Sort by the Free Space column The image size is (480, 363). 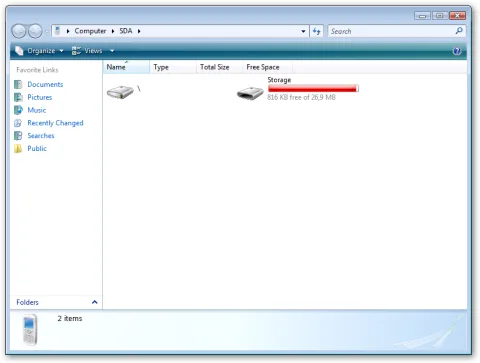tap(268, 67)
